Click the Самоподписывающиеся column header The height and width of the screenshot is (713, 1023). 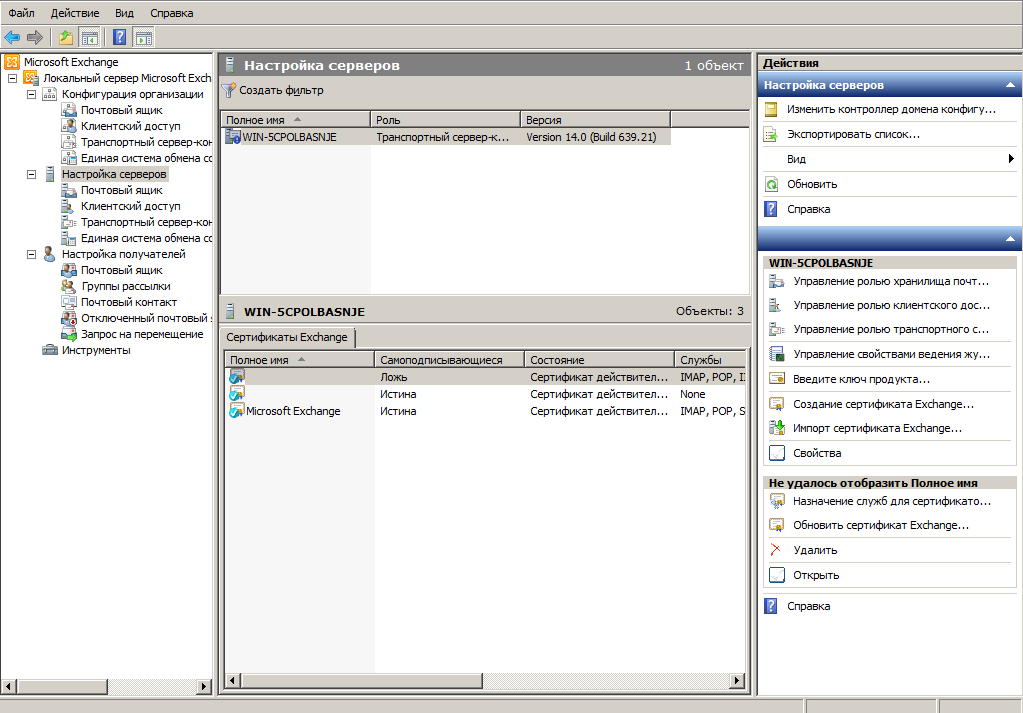(x=450, y=359)
